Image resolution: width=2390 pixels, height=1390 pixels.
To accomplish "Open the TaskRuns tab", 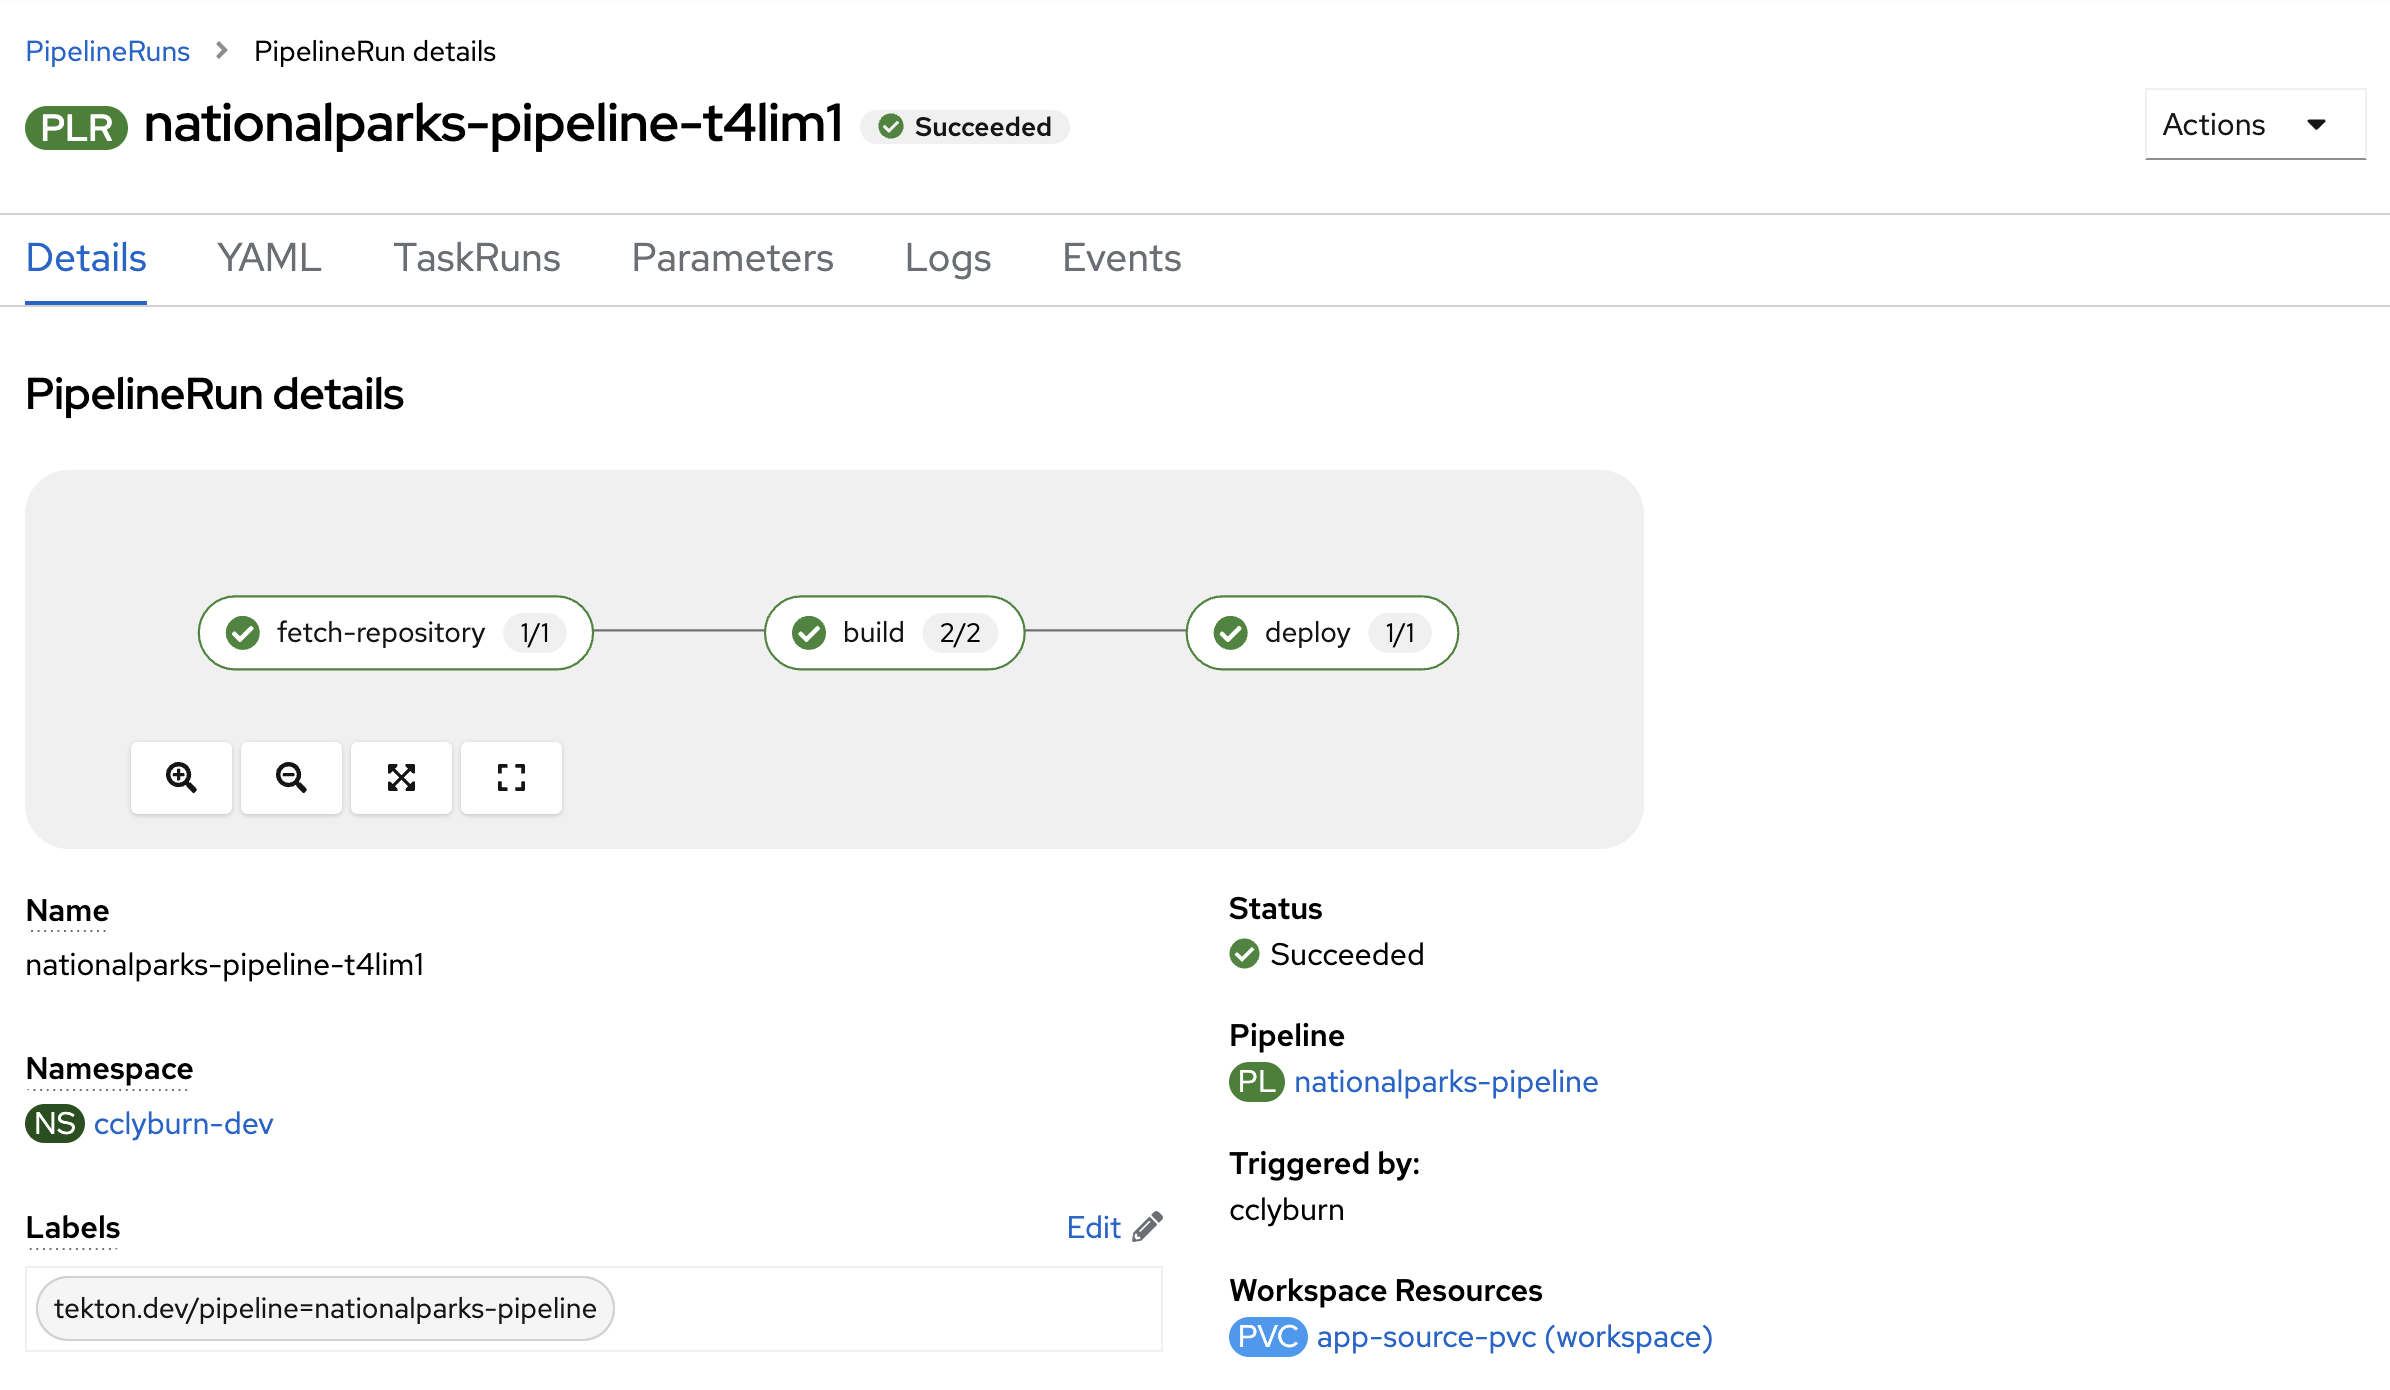I will pyautogui.click(x=477, y=258).
